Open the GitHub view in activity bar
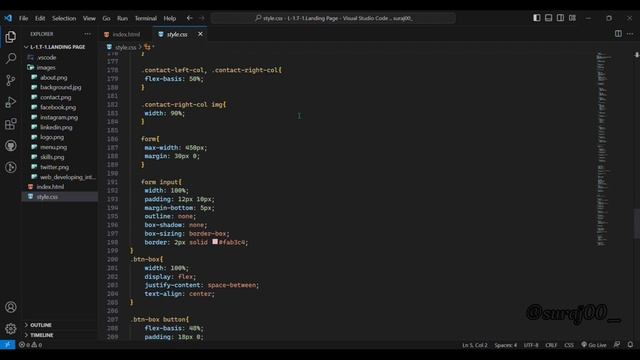The width and height of the screenshot is (640, 360). [x=11, y=146]
